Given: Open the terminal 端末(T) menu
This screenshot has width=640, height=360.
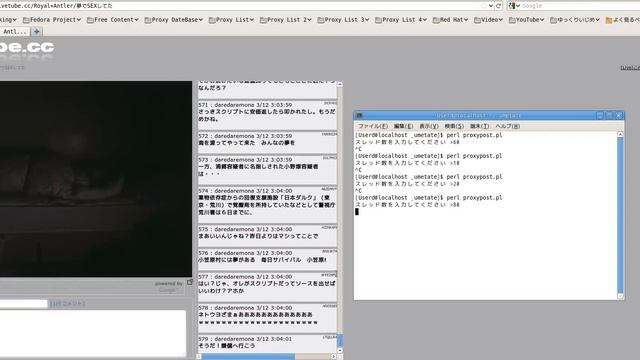Looking at the screenshot, I should tap(479, 126).
